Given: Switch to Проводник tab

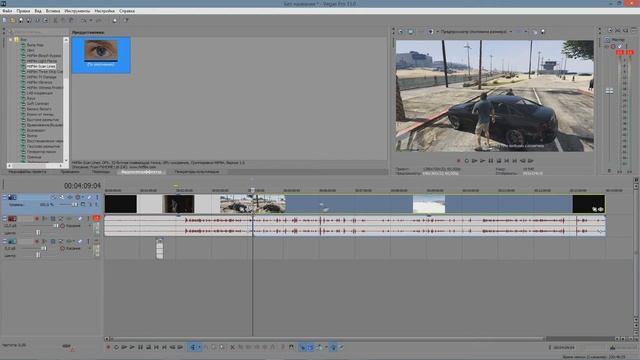Looking at the screenshot, I should (x=70, y=172).
